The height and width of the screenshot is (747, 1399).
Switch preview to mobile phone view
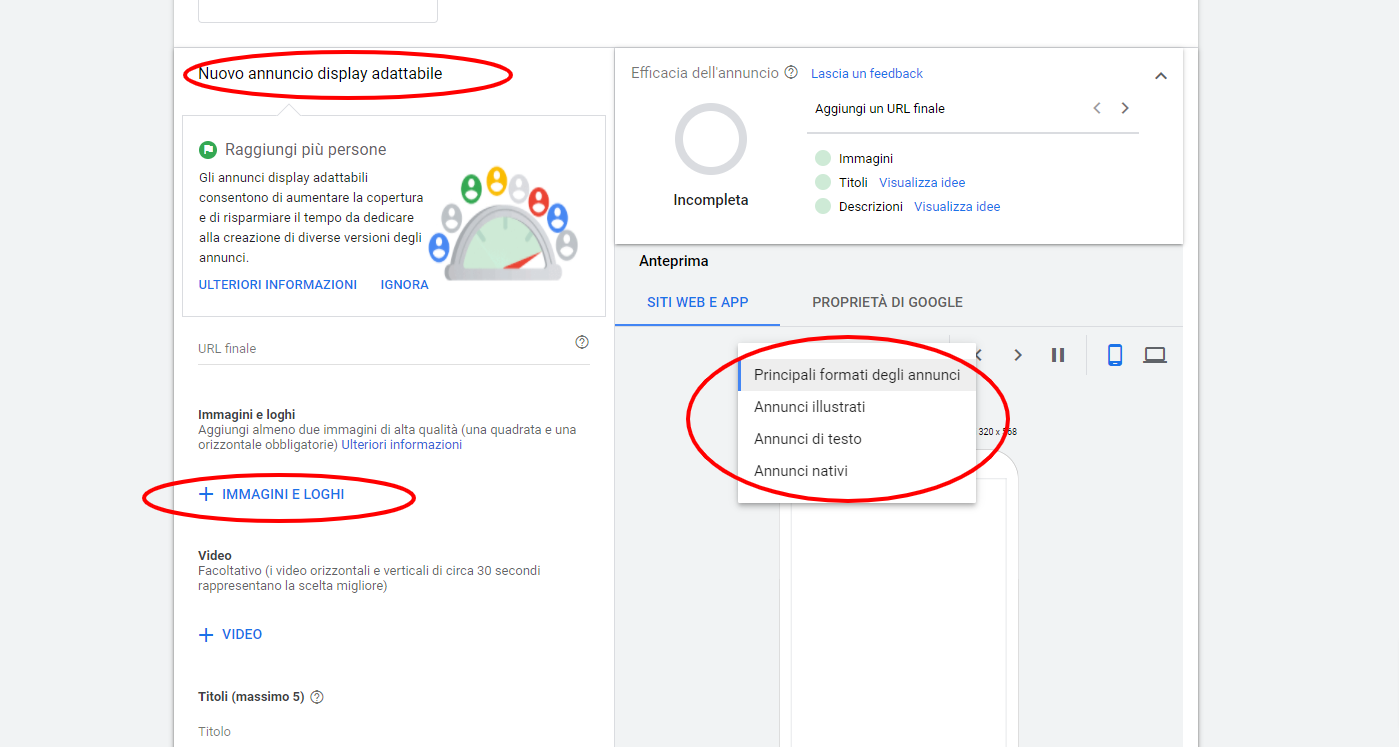[1114, 354]
